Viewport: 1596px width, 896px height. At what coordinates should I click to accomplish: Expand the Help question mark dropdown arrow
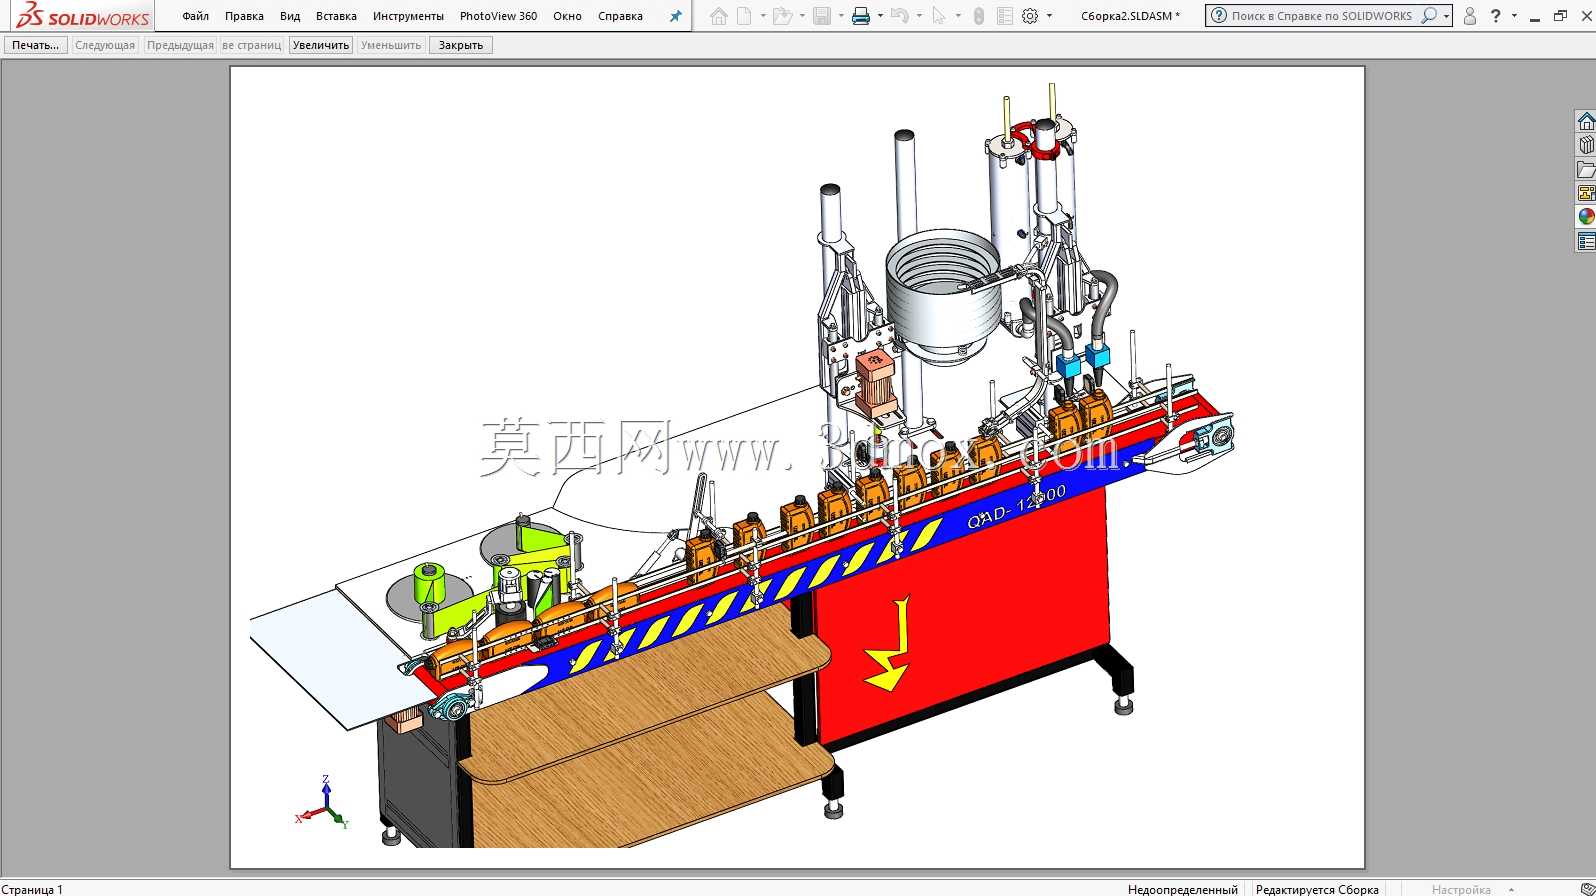1514,16
